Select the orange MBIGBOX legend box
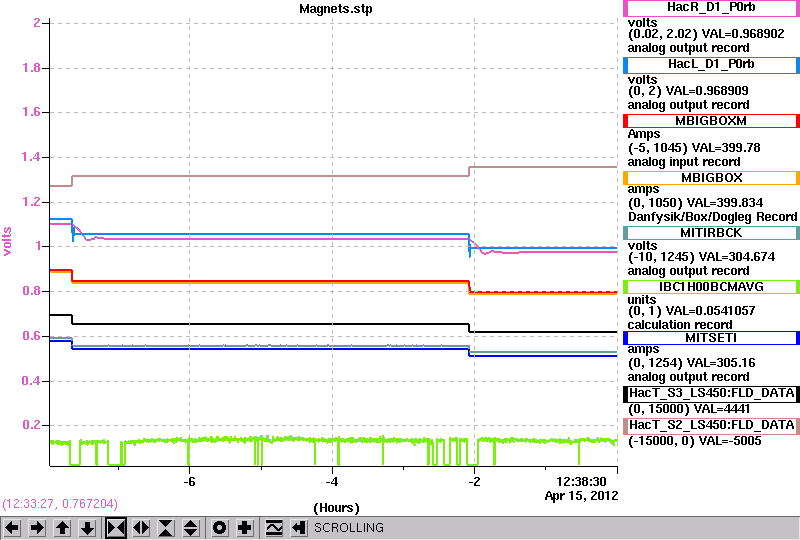 pyautogui.click(x=711, y=178)
